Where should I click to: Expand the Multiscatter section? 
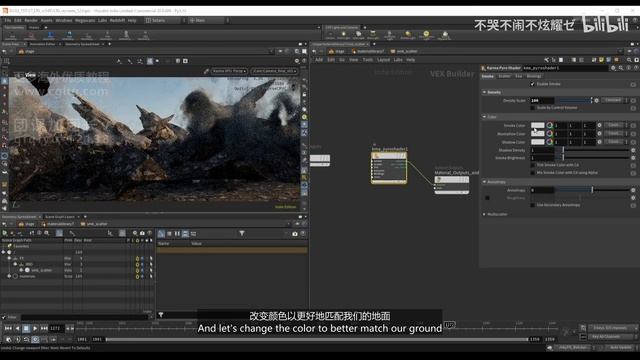(x=484, y=214)
